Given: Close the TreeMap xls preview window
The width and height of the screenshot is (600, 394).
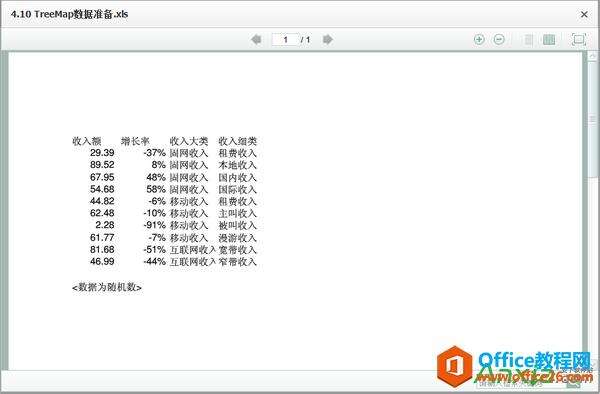Looking at the screenshot, I should coord(584,15).
